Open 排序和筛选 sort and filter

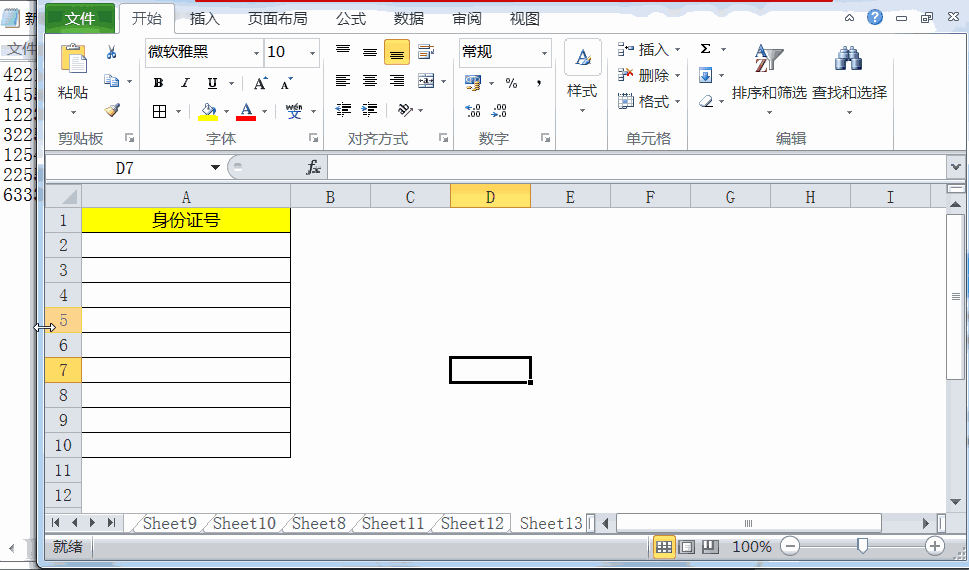tap(769, 79)
